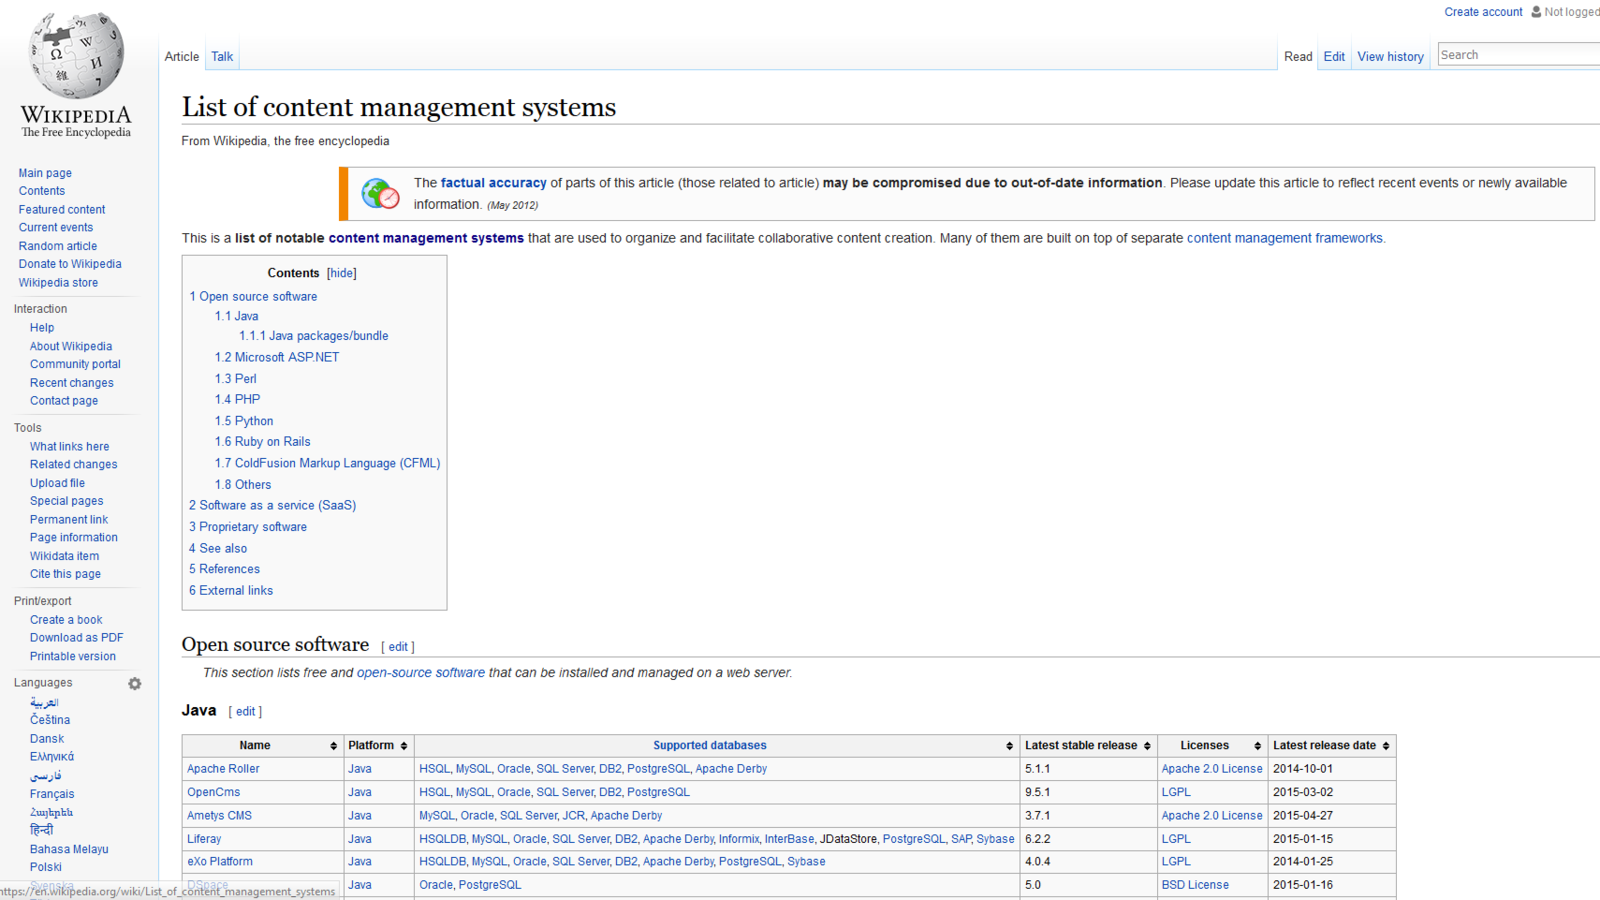Click Apache 2.0 License in Apache Roller row
This screenshot has height=900, width=1600.
[x=1212, y=769]
